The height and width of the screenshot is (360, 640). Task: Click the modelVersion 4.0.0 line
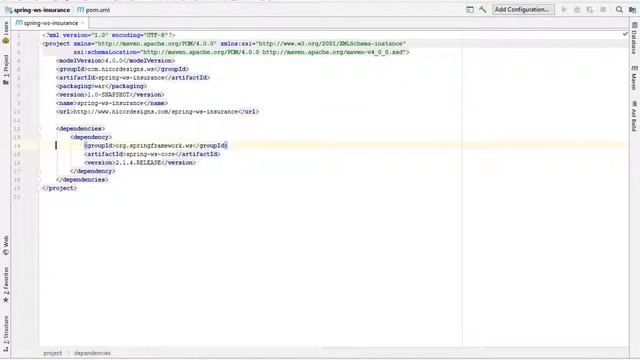coord(116,61)
